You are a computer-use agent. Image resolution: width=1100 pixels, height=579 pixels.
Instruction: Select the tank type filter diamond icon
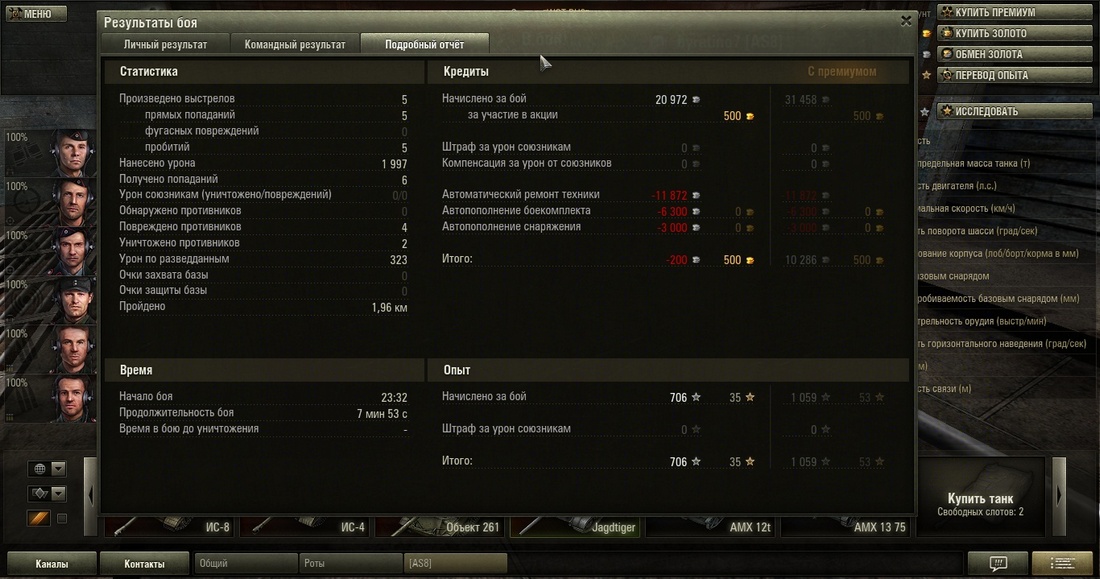(40, 493)
